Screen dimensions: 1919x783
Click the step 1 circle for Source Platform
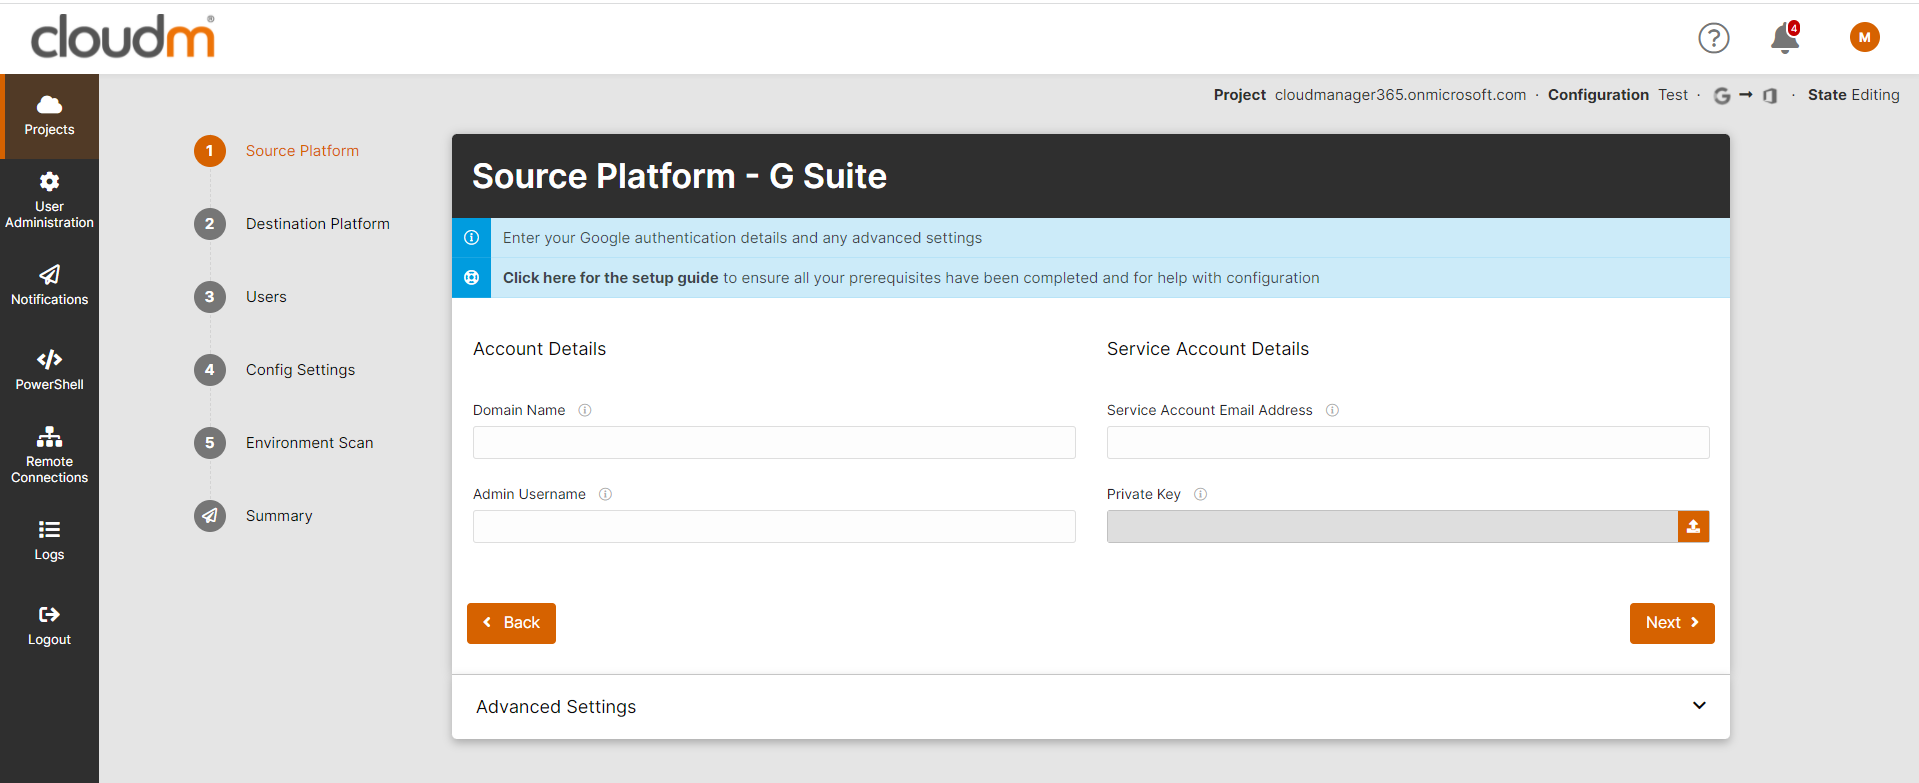click(210, 151)
